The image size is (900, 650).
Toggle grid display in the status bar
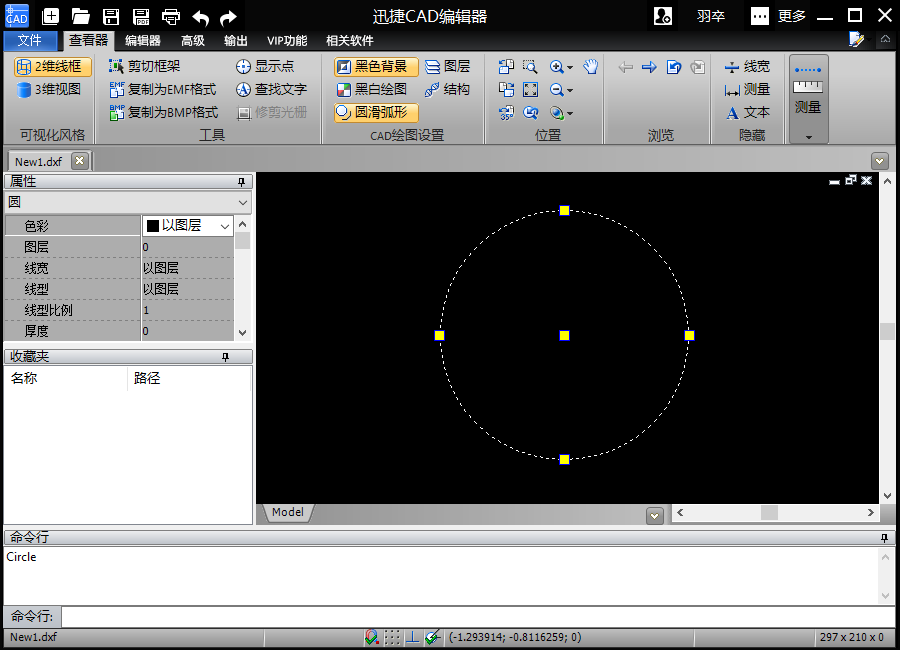point(392,637)
